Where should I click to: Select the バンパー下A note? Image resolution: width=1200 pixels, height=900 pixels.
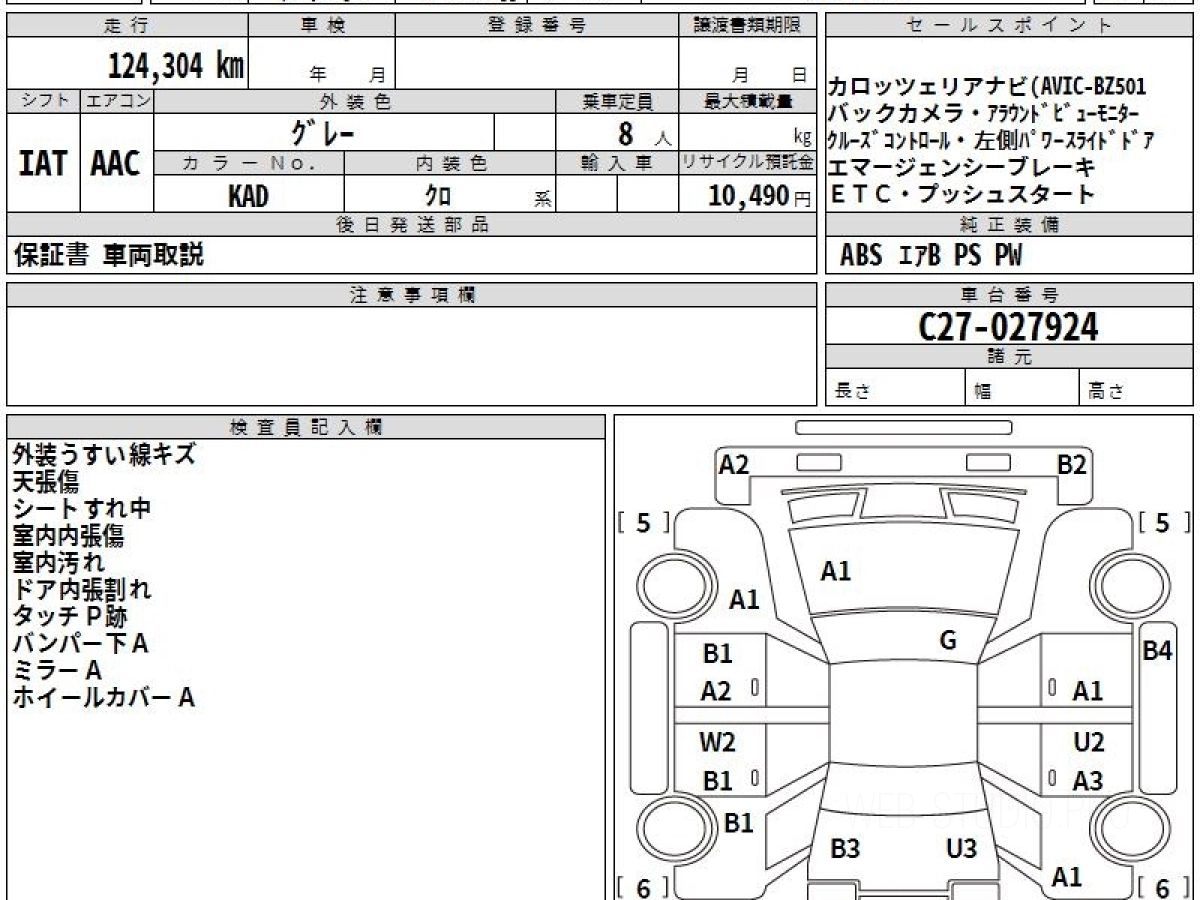coord(80,643)
